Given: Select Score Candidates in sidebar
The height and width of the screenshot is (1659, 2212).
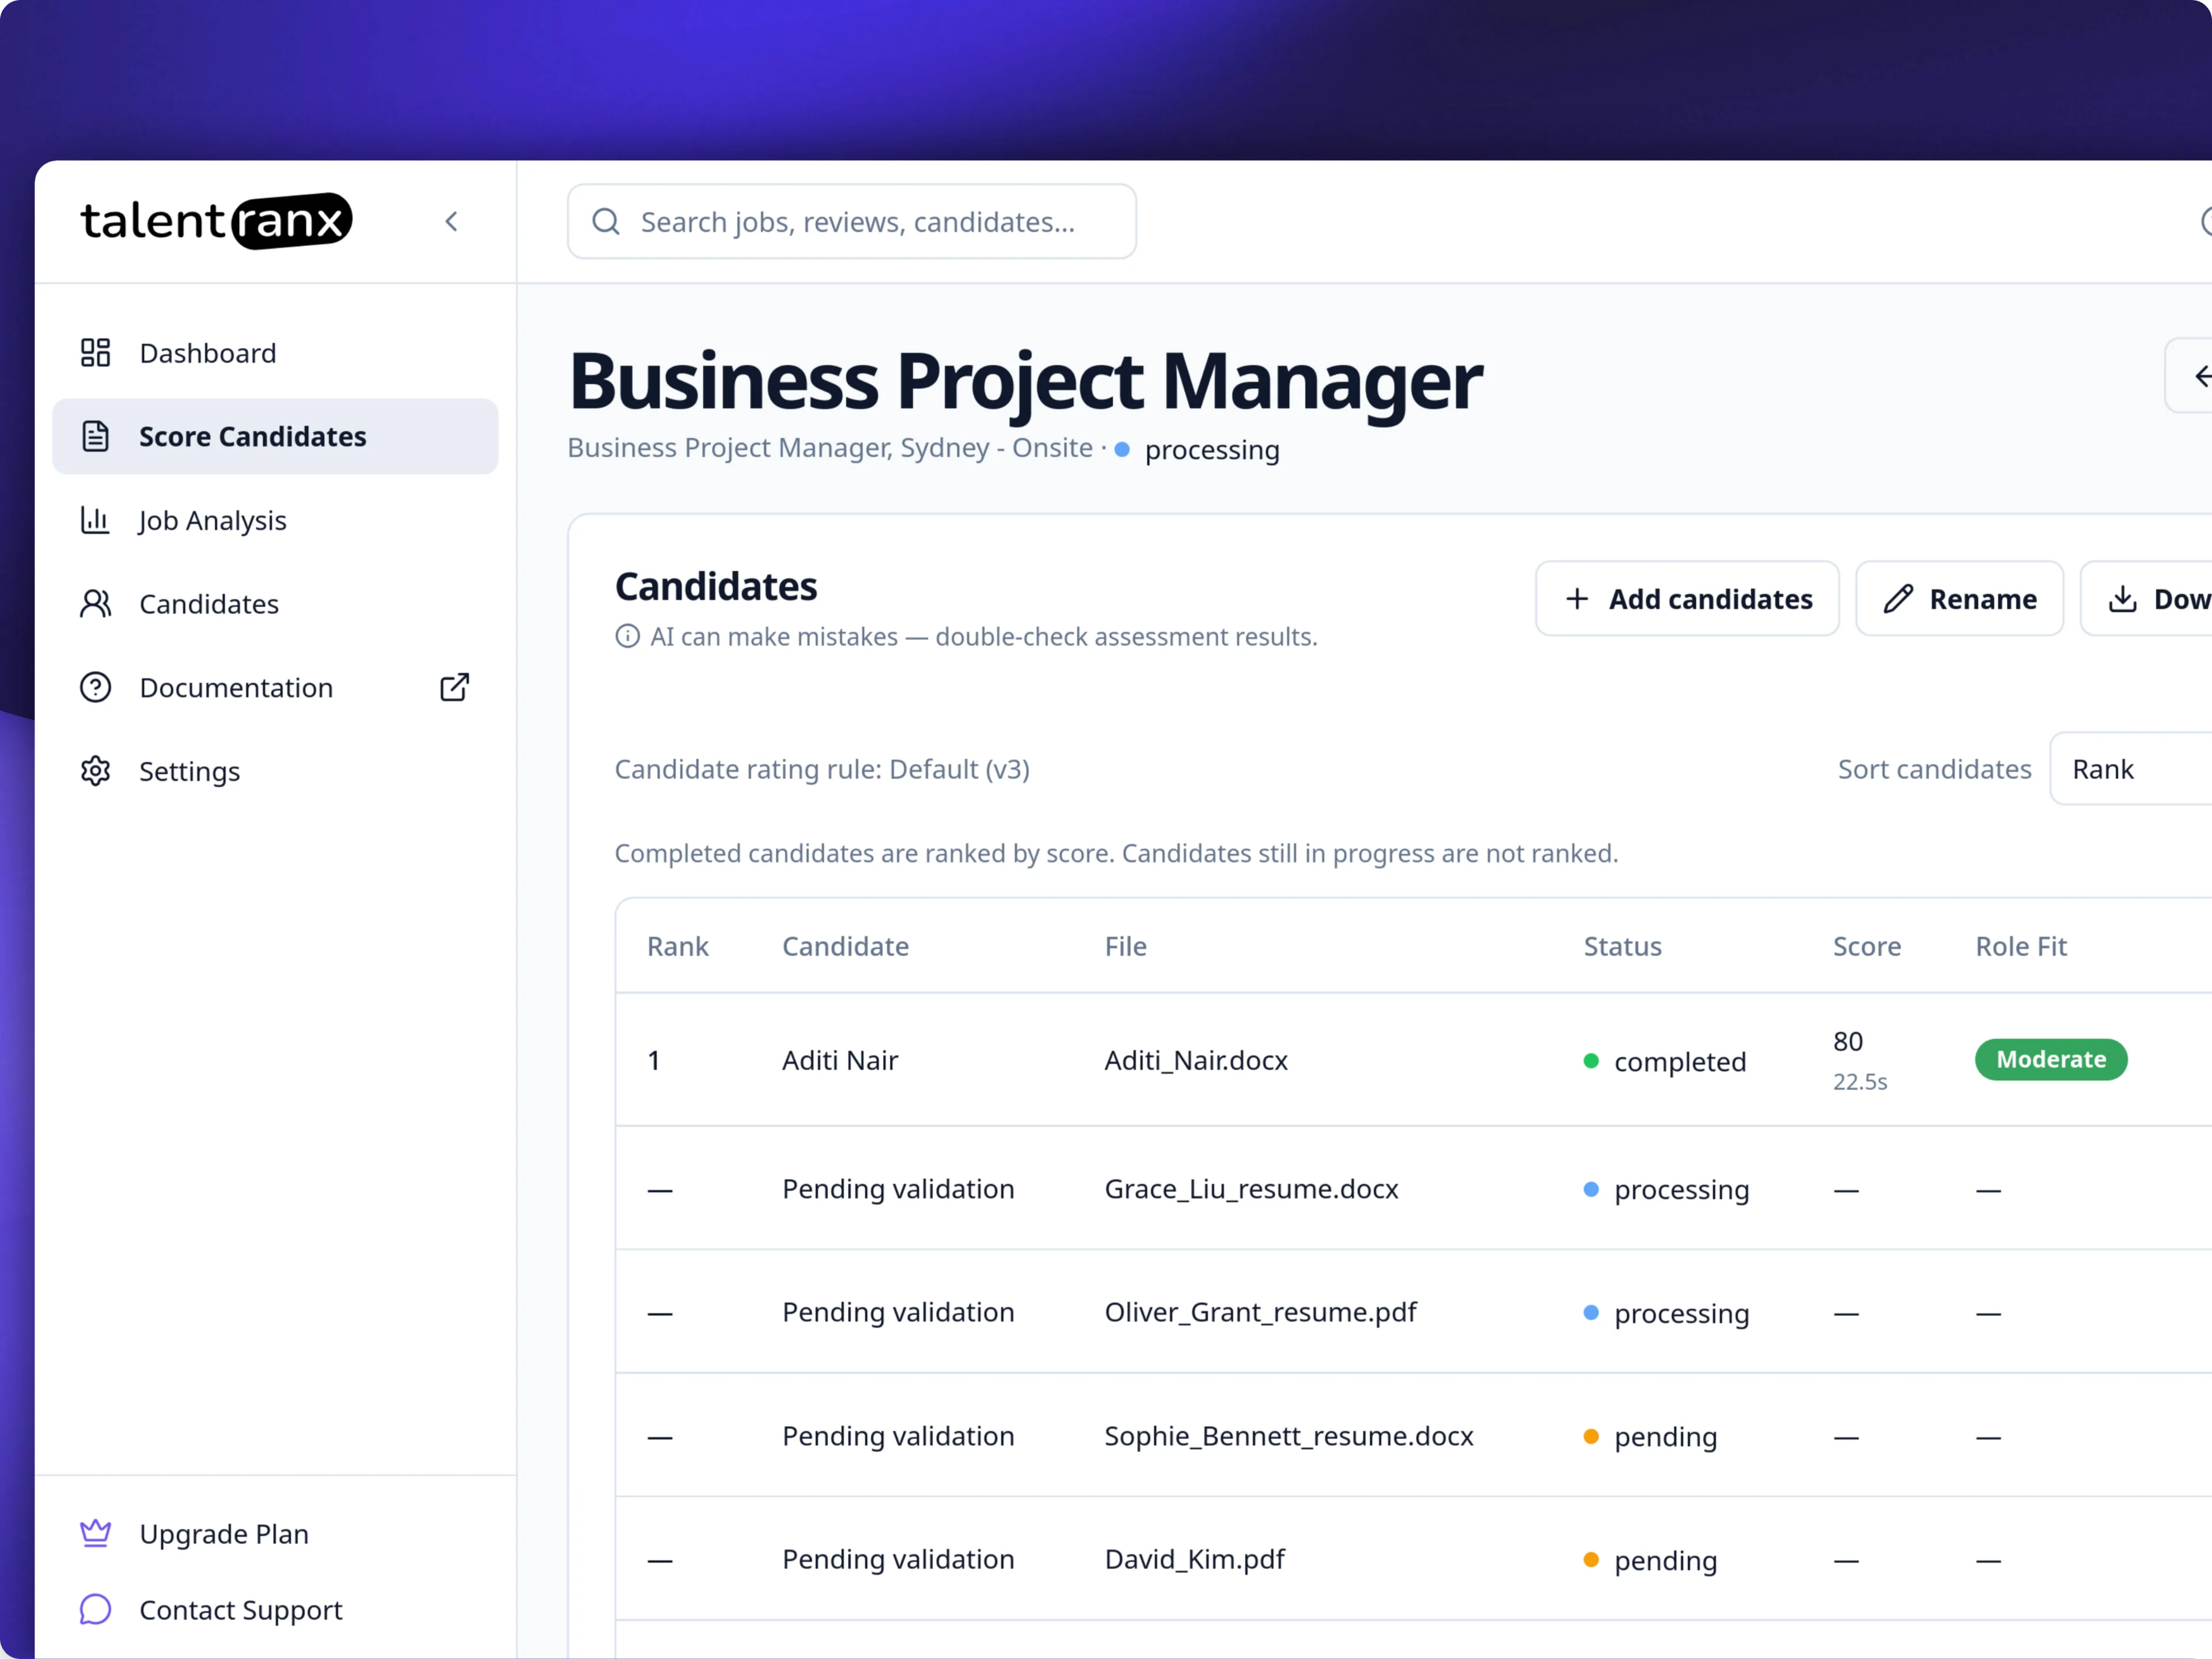Looking at the screenshot, I should pos(275,437).
